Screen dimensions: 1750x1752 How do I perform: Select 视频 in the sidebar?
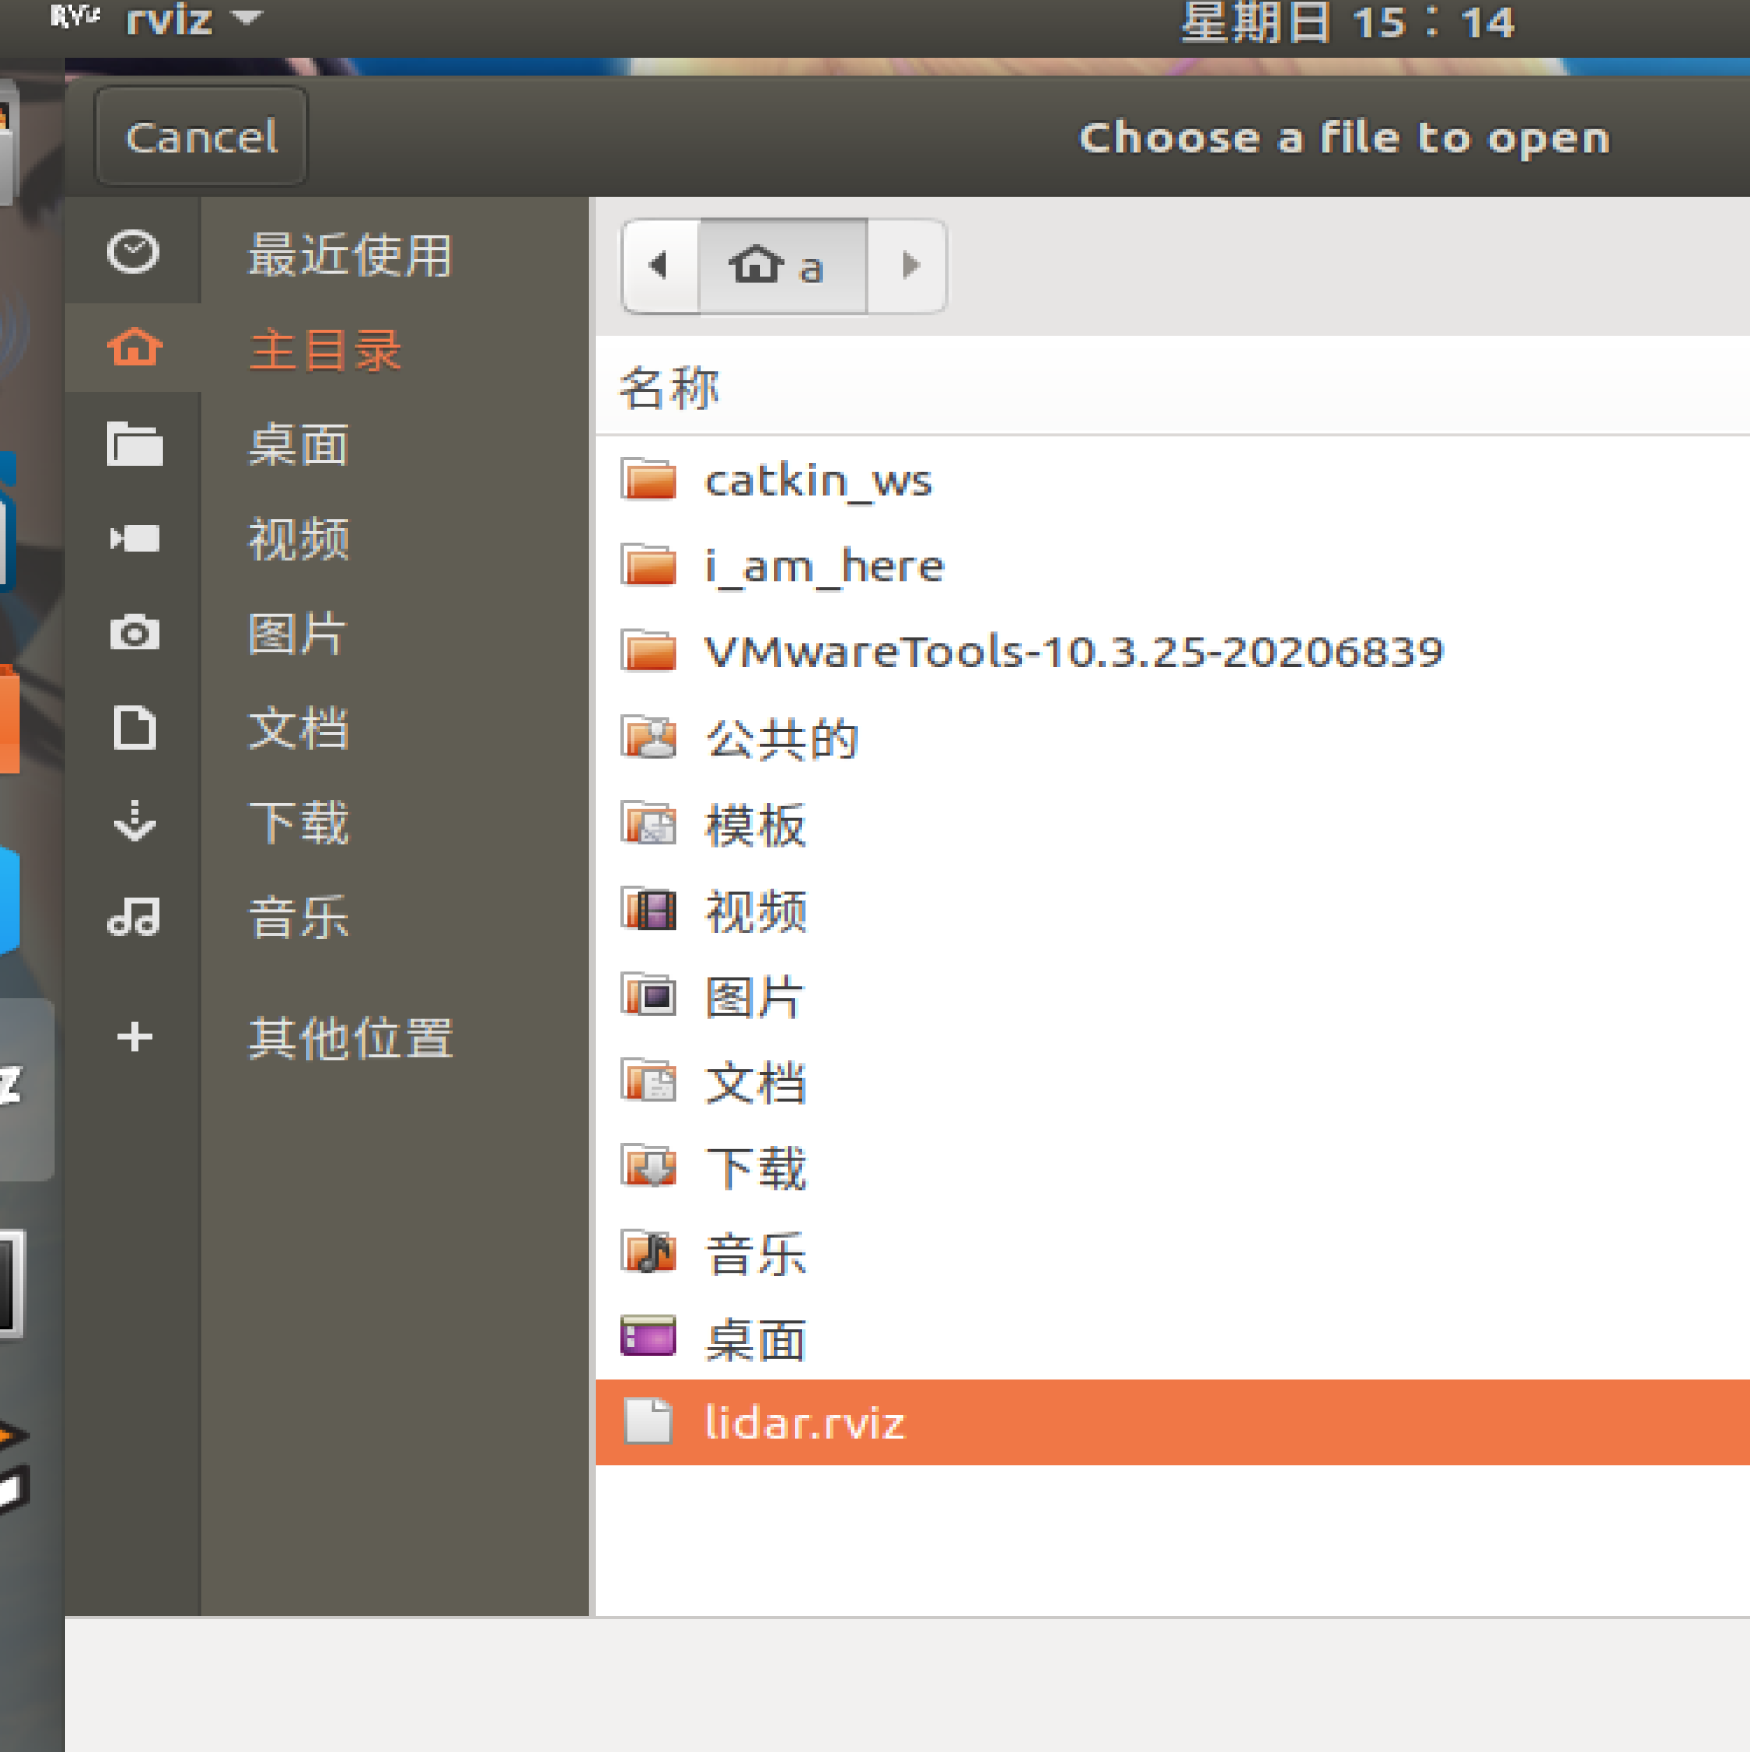tap(299, 539)
